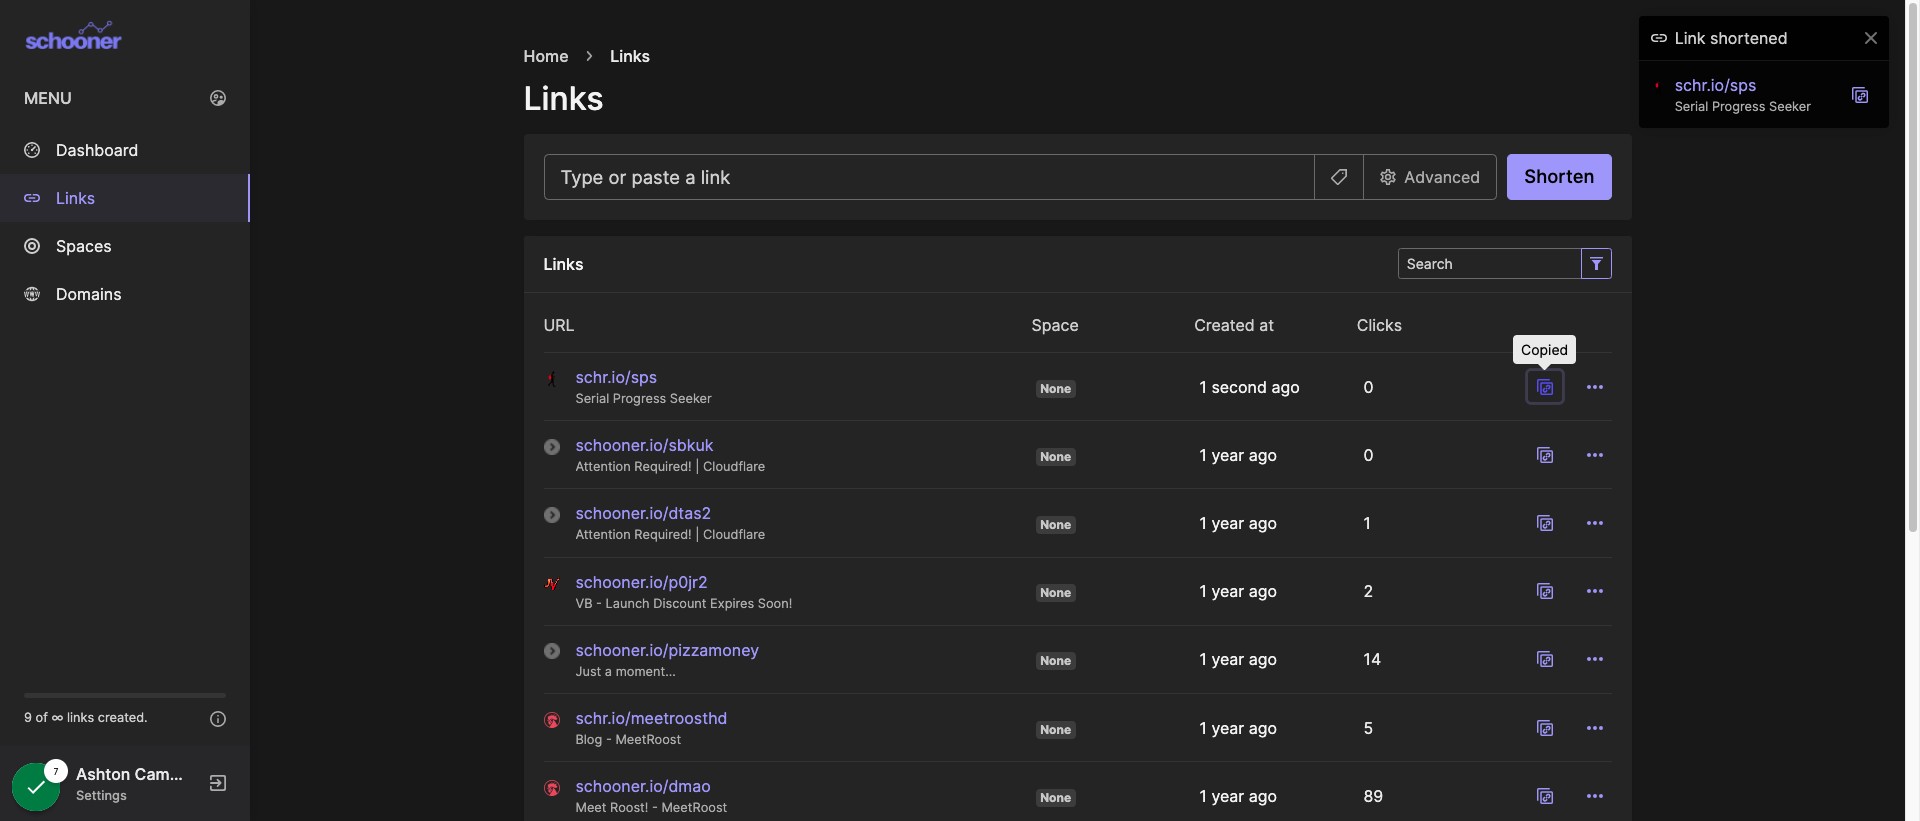Image resolution: width=1920 pixels, height=821 pixels.
Task: Copy the schooner.io/sbkuk link
Action: click(1545, 455)
